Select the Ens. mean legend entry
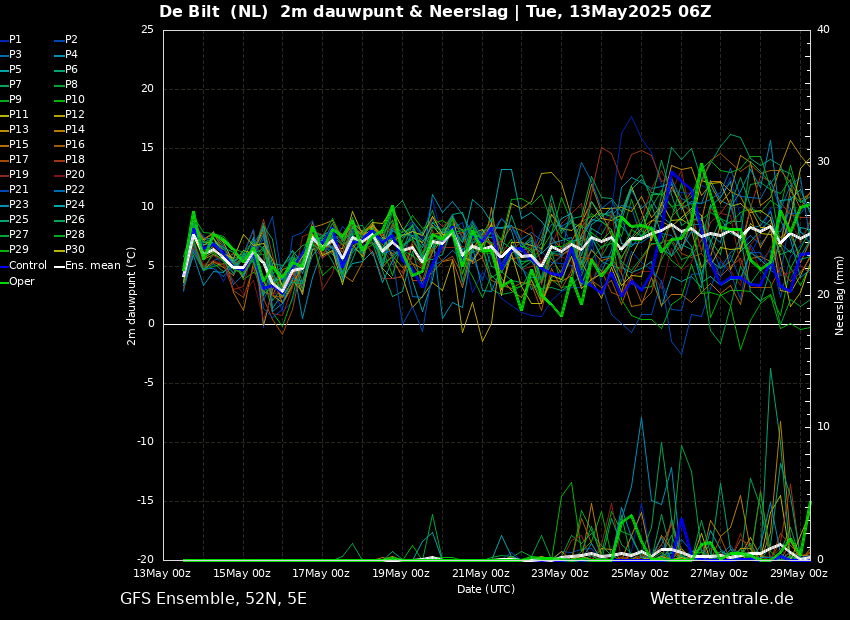Image resolution: width=850 pixels, height=620 pixels. (92, 266)
